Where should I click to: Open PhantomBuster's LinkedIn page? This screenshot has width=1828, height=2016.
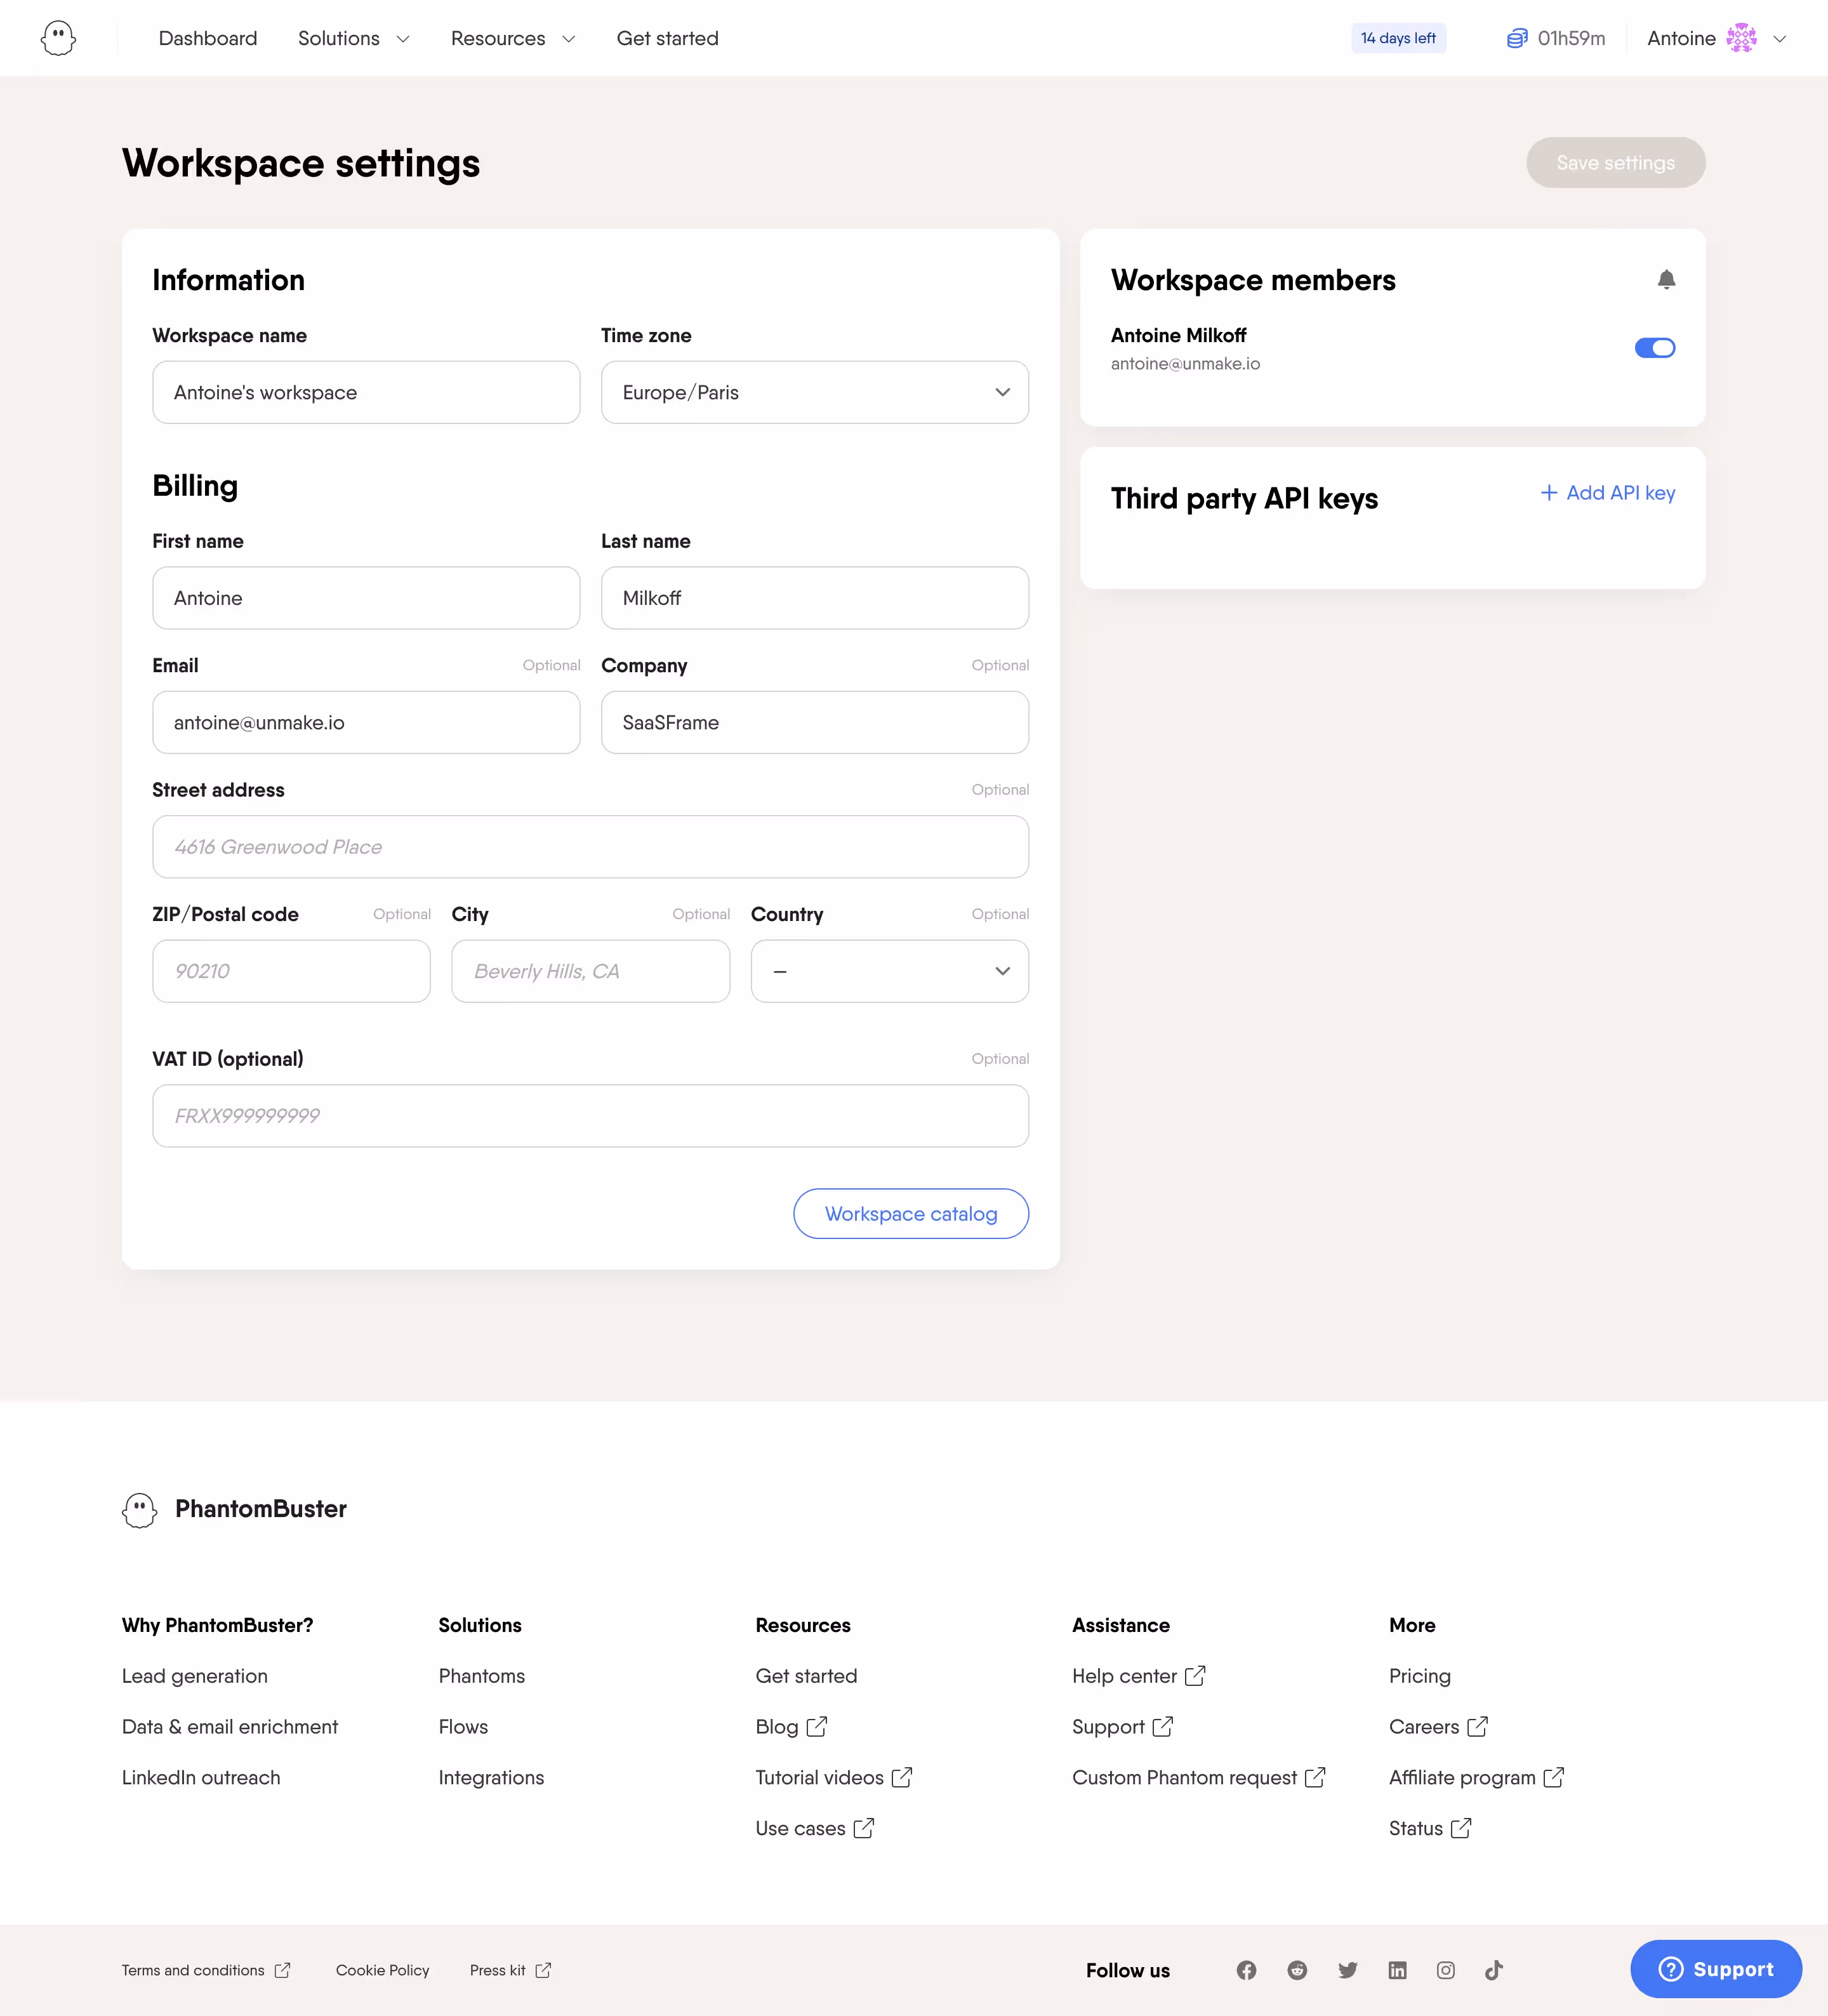tap(1397, 1970)
